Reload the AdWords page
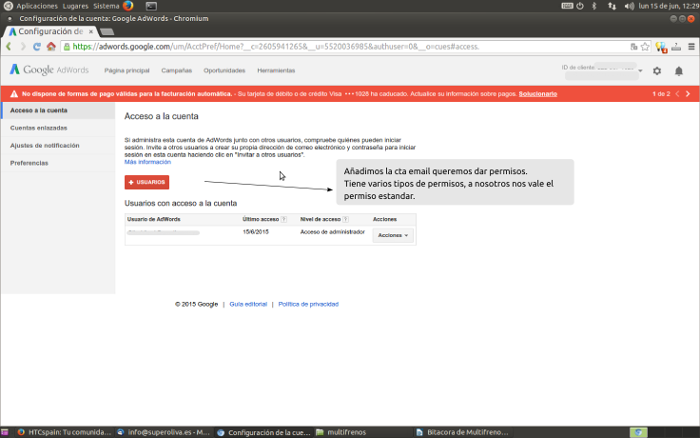The height and width of the screenshot is (438, 700). [x=37, y=46]
